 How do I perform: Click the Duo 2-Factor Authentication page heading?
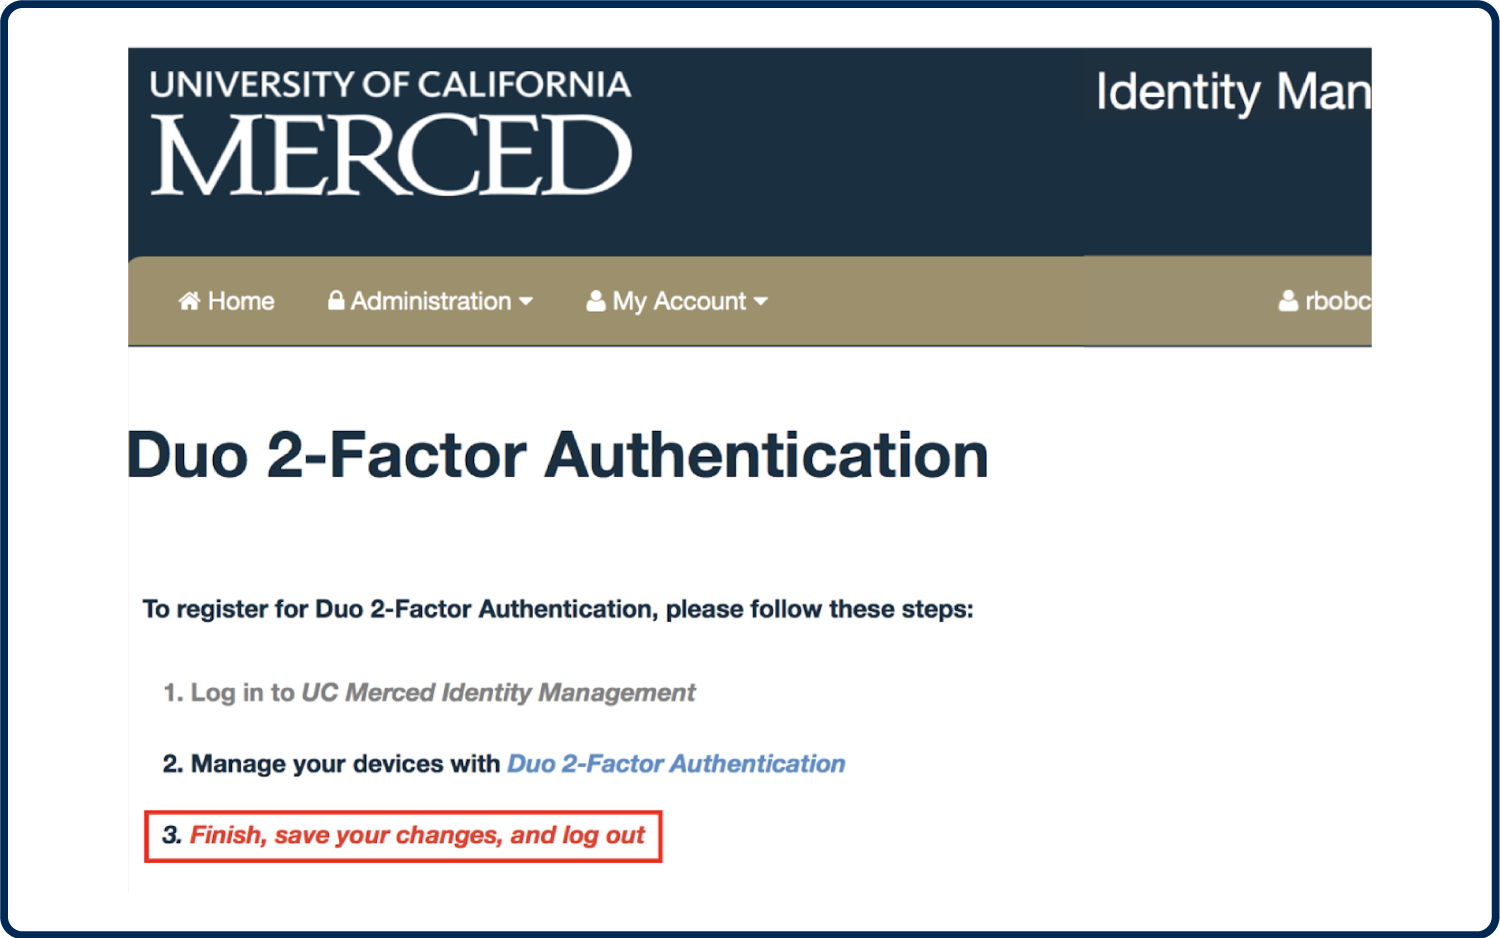coord(558,456)
